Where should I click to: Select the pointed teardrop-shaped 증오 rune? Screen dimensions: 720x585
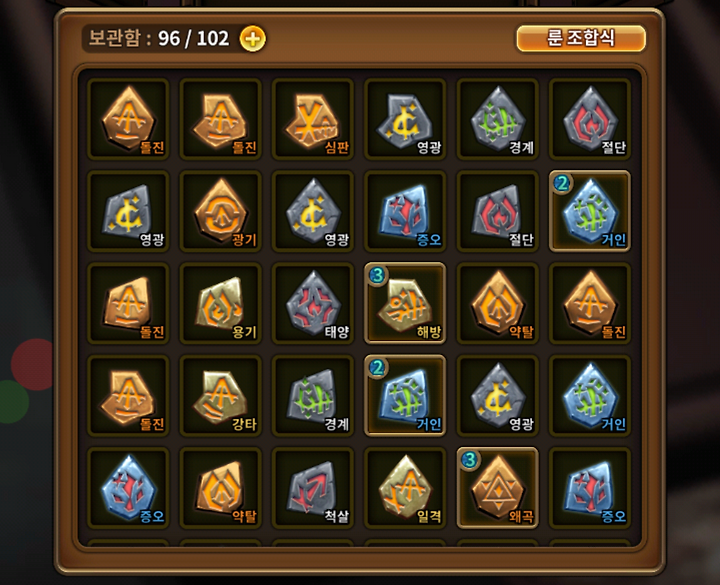pyautogui.click(x=128, y=488)
